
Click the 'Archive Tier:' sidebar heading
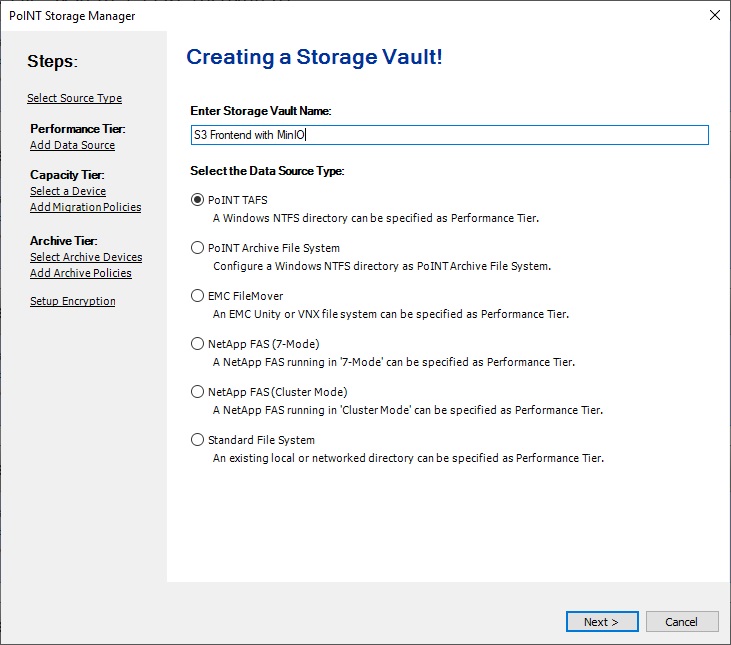63,241
